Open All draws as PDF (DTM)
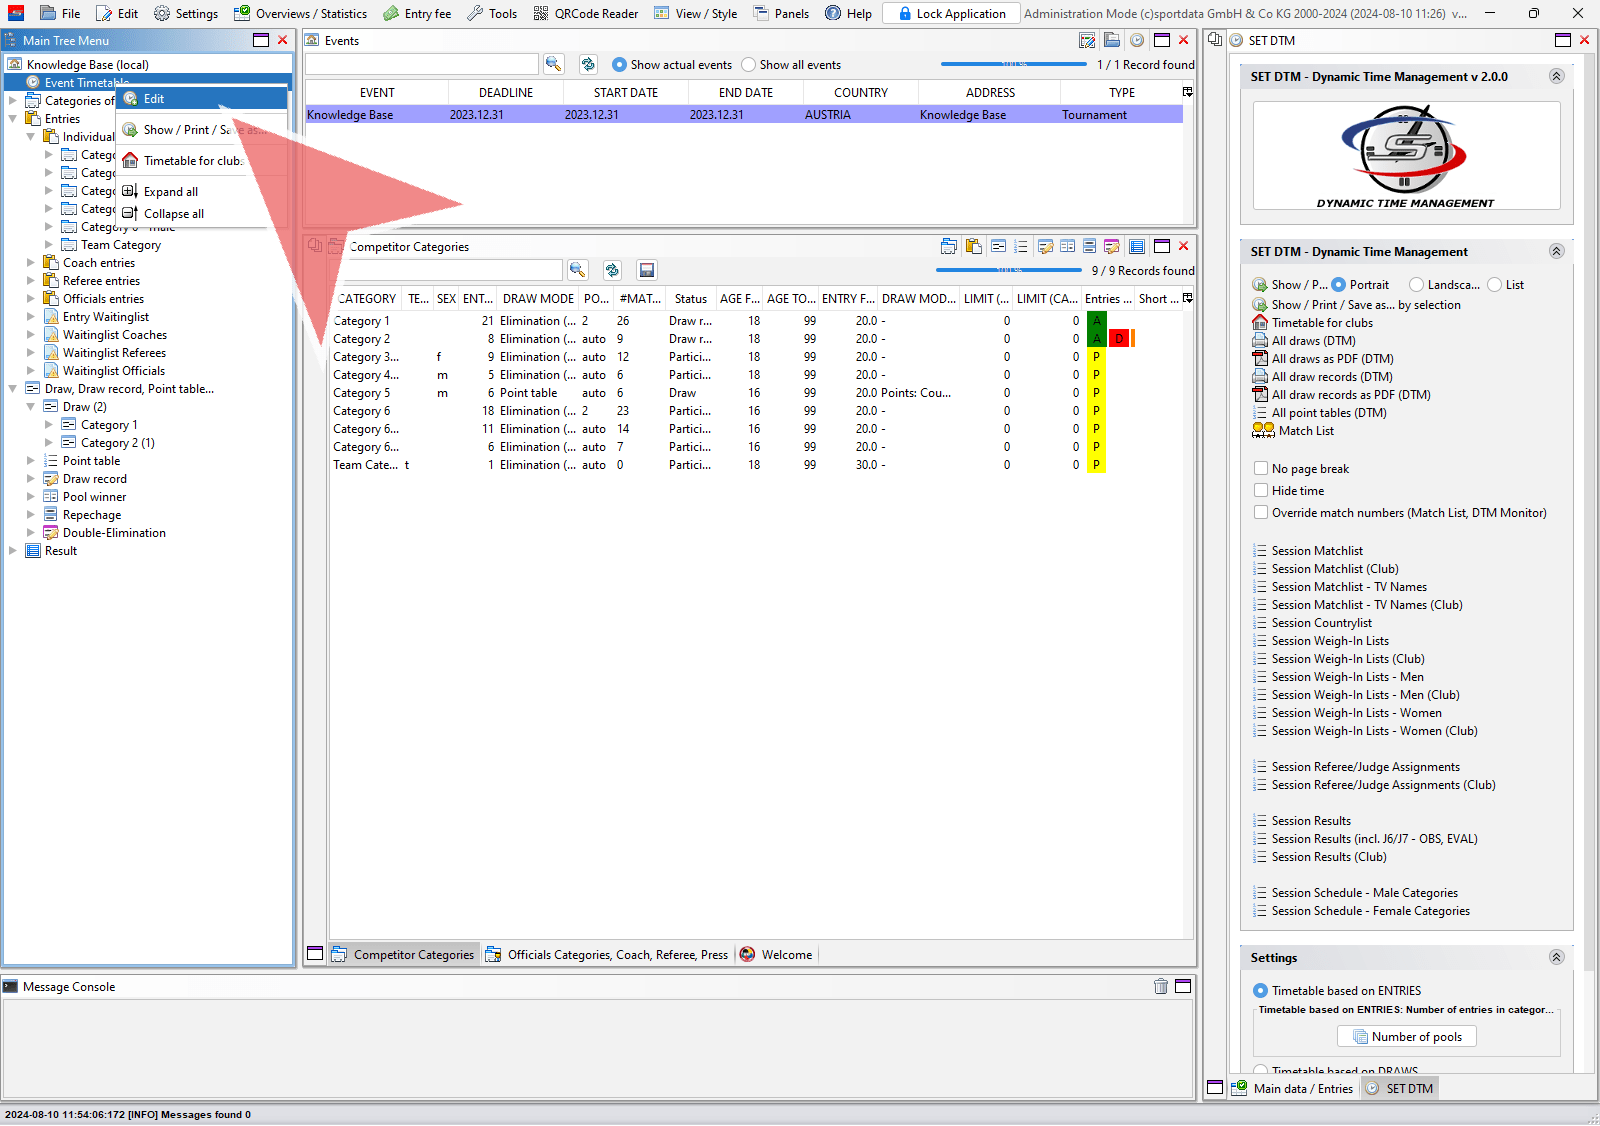Image resolution: width=1600 pixels, height=1126 pixels. click(x=1331, y=359)
